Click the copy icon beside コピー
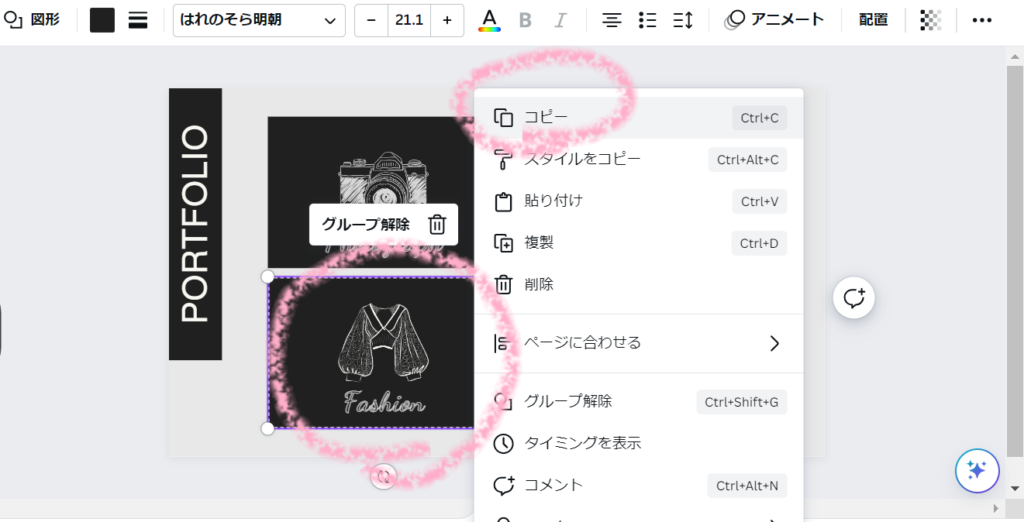1024x522 pixels. (x=503, y=118)
